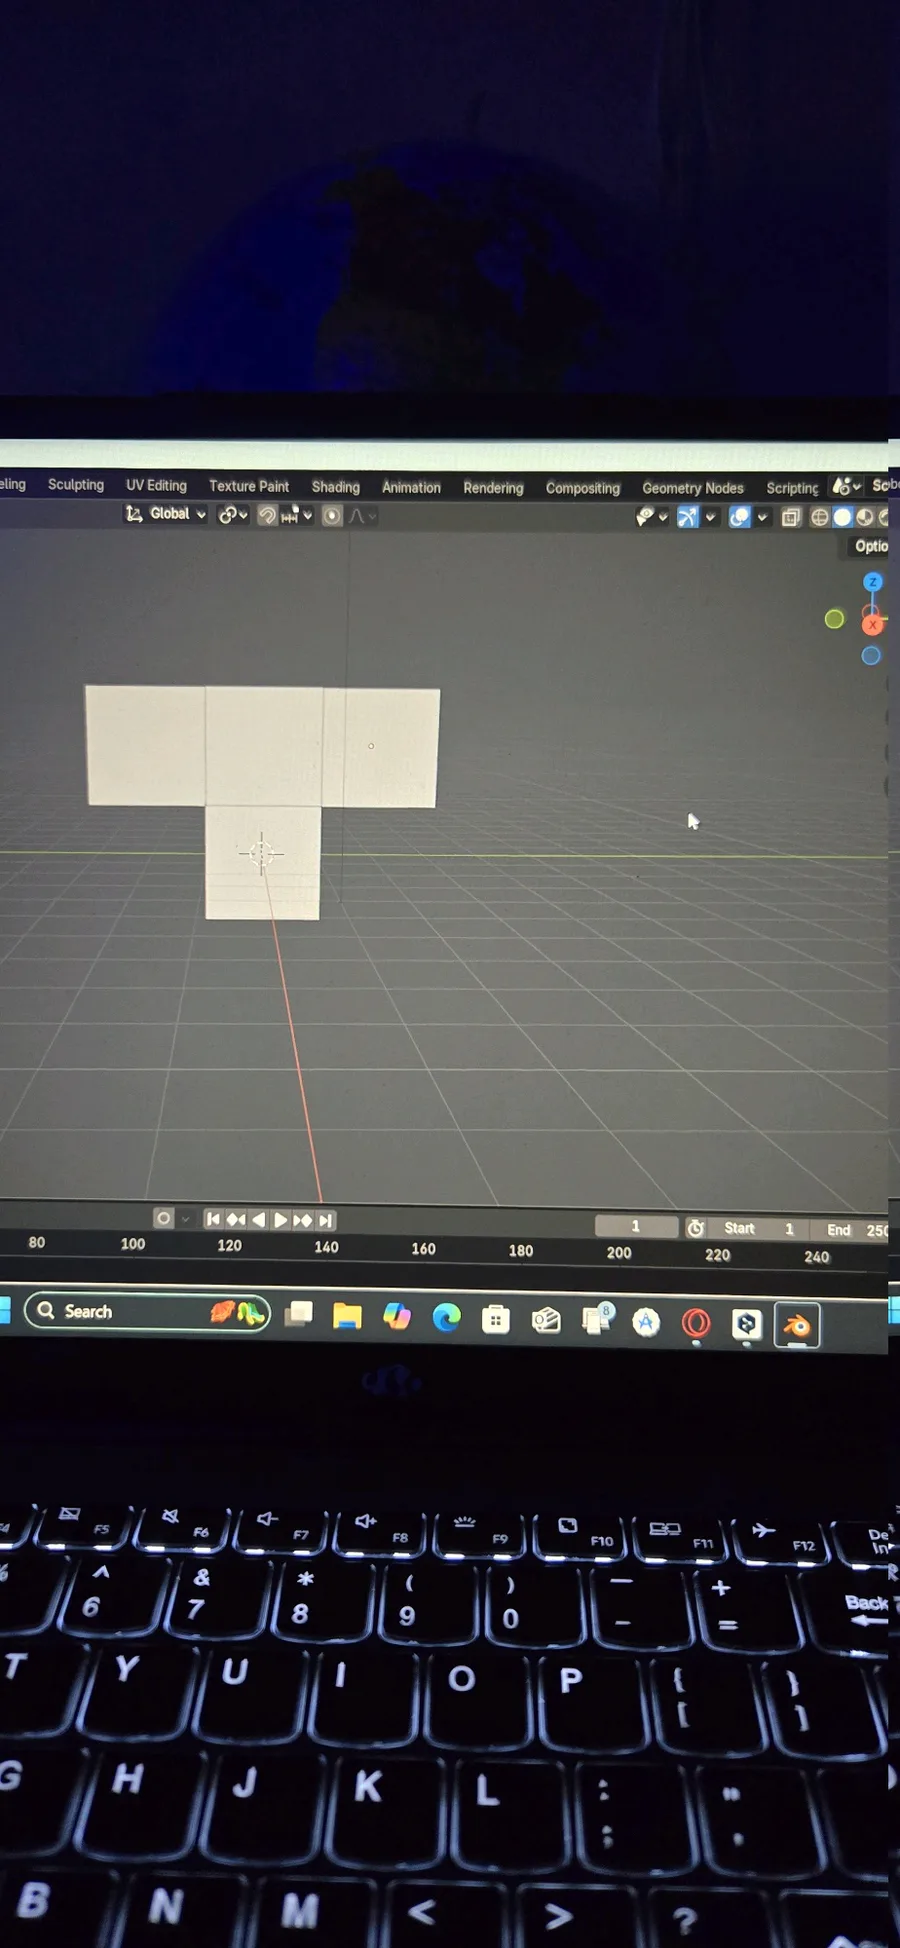The image size is (900, 1948).
Task: Open the snapping options dropdown
Action: pos(297,515)
